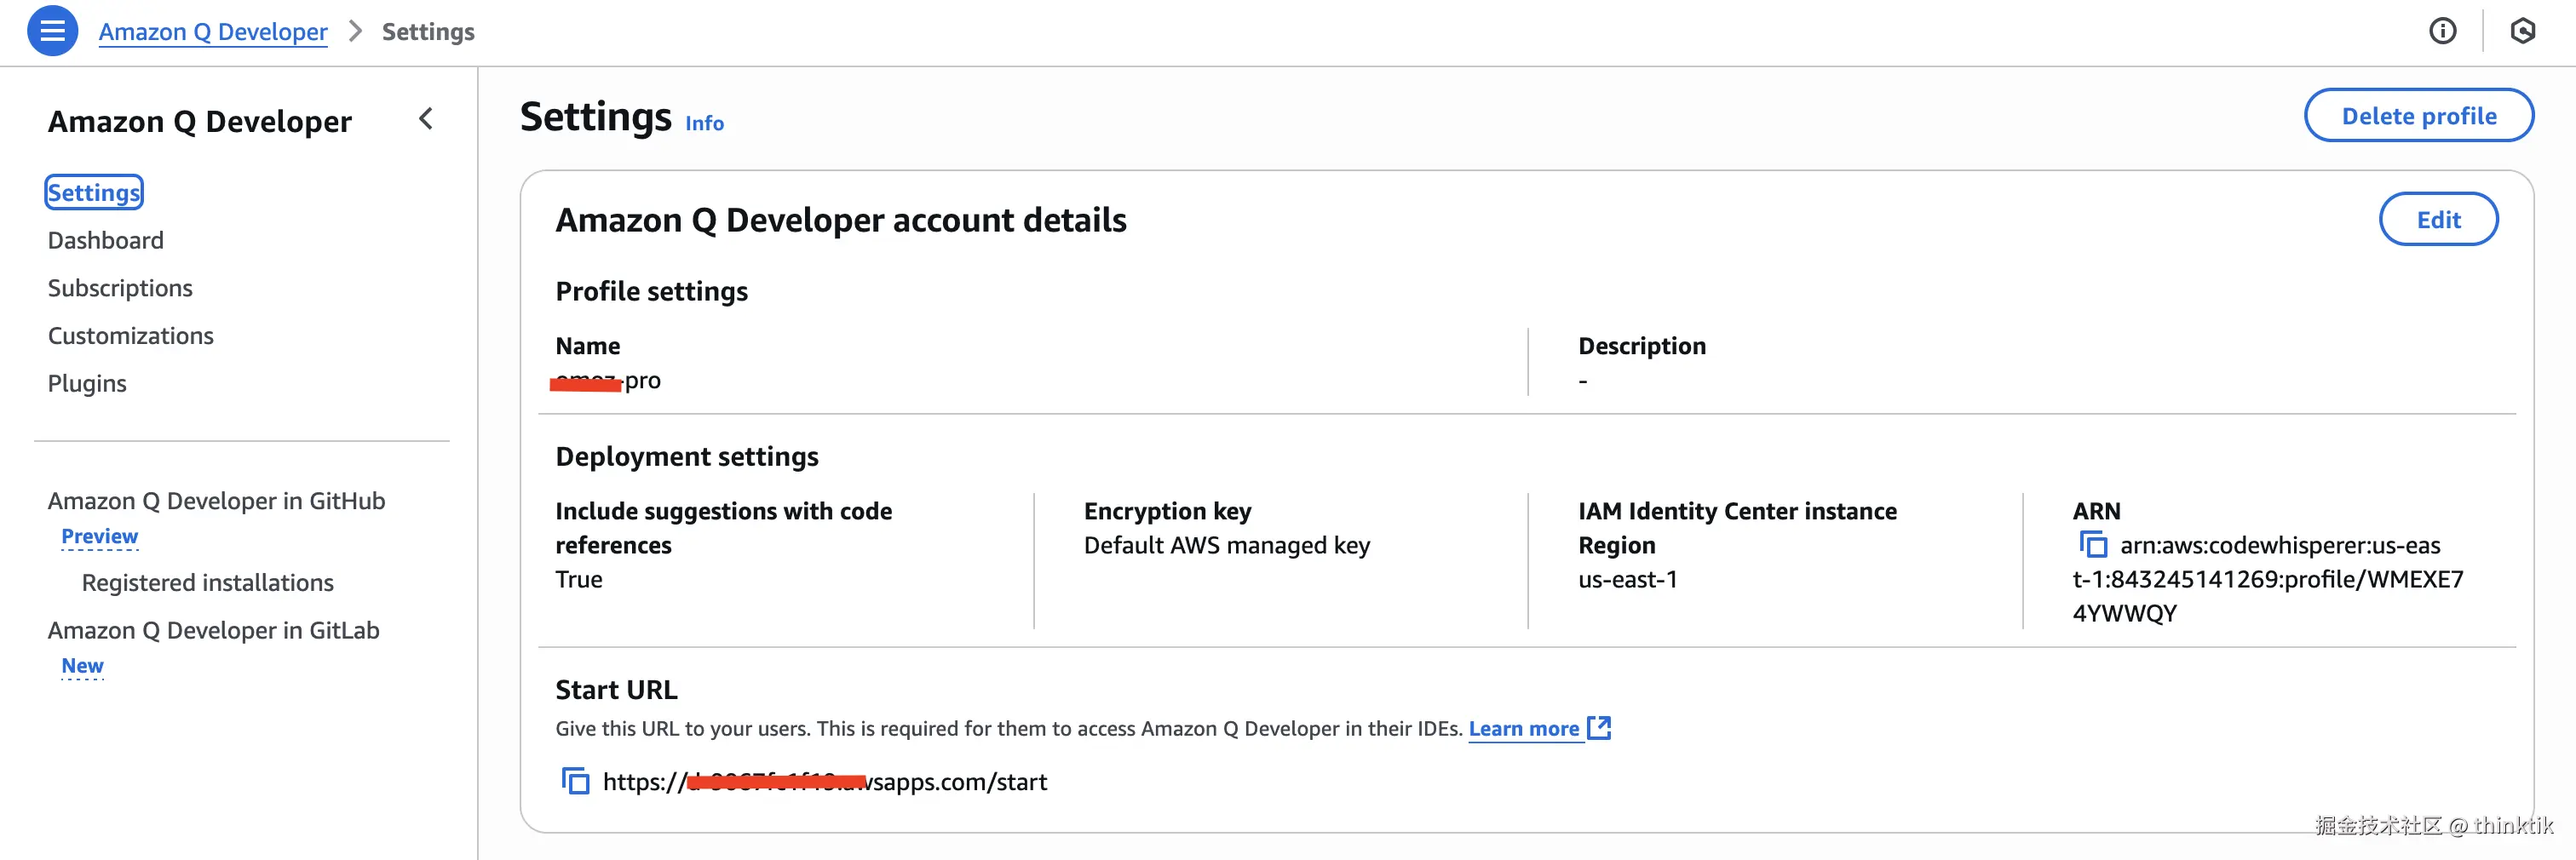
Task: Click the Amazon Q Developer breadcrumb link
Action: coord(212,32)
